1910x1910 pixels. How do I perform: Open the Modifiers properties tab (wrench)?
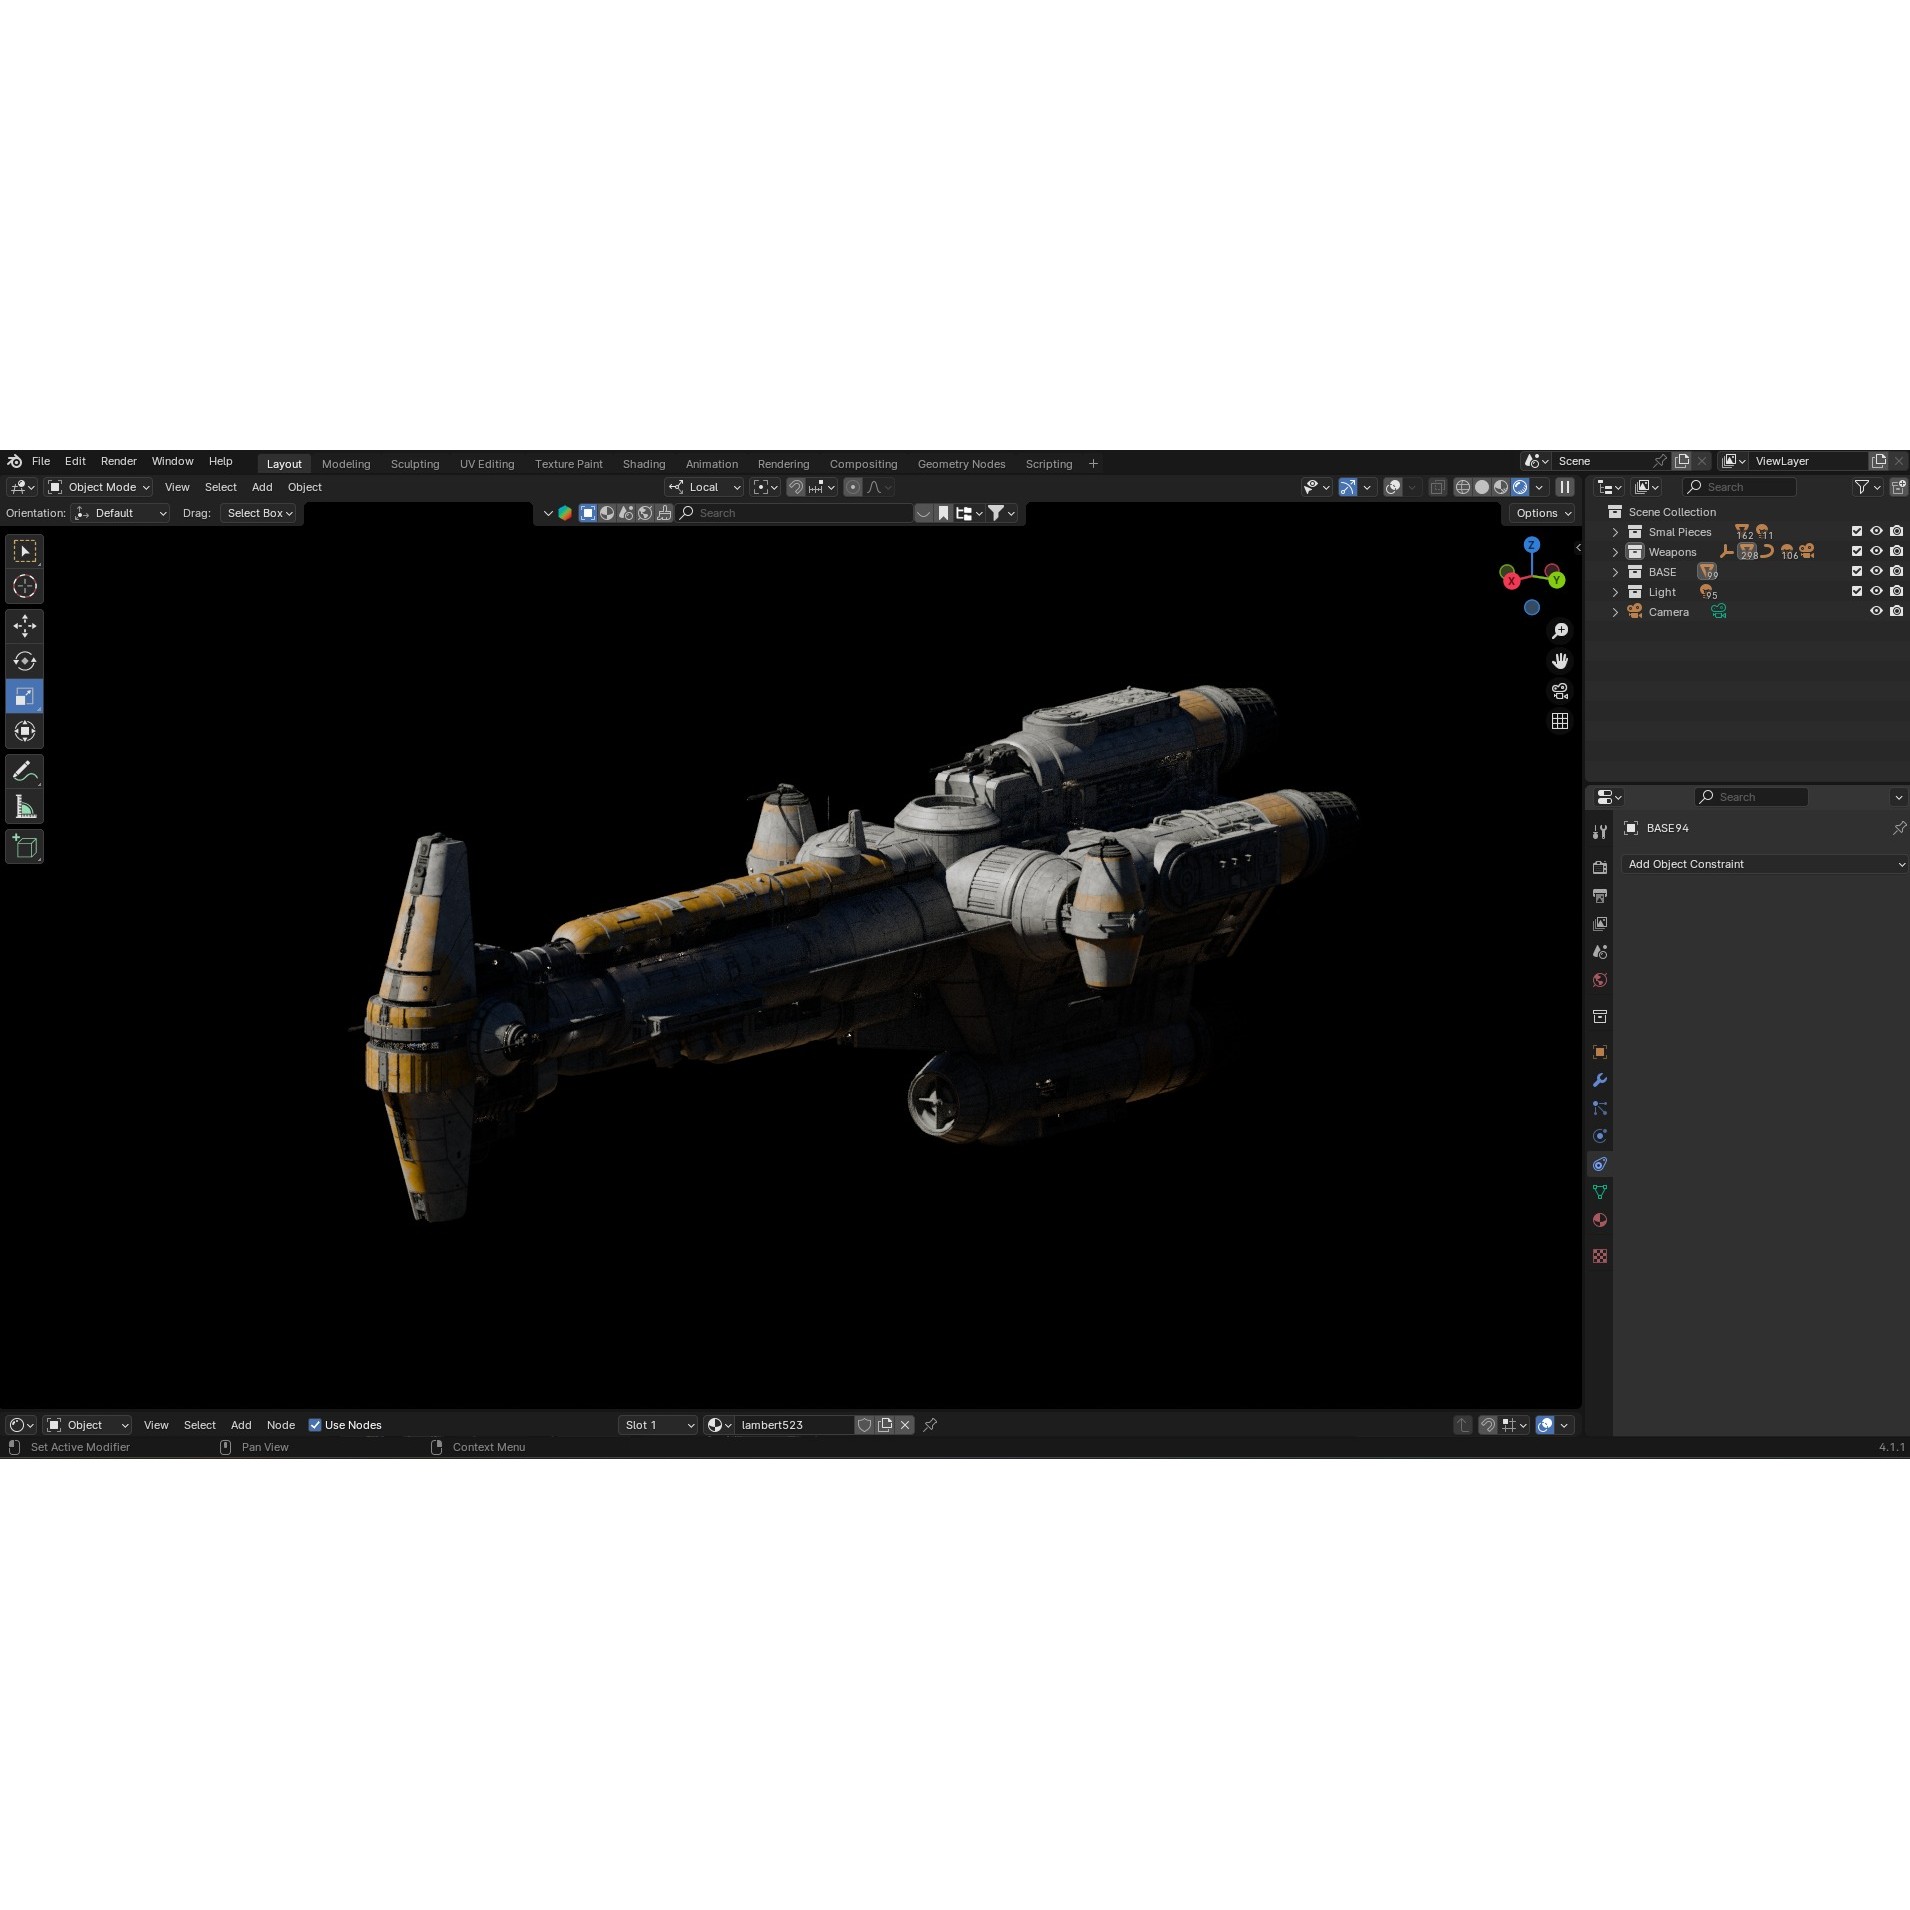[x=1600, y=1080]
